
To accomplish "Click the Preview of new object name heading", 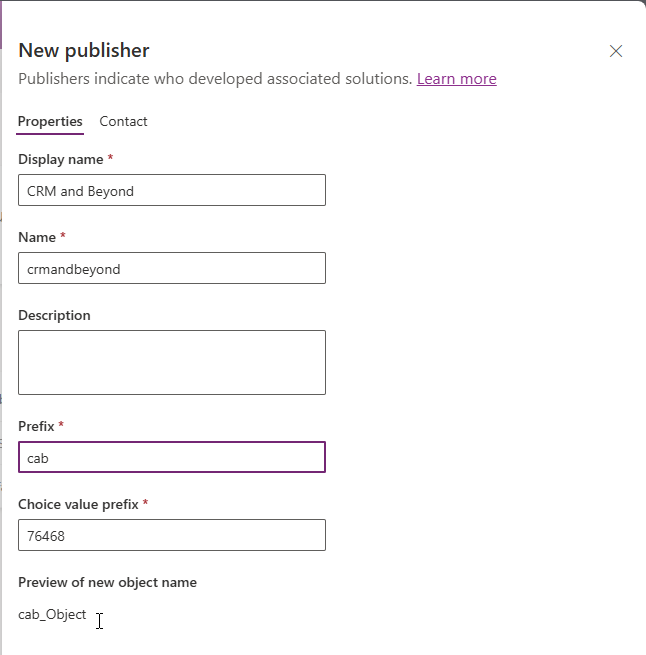I will [107, 582].
